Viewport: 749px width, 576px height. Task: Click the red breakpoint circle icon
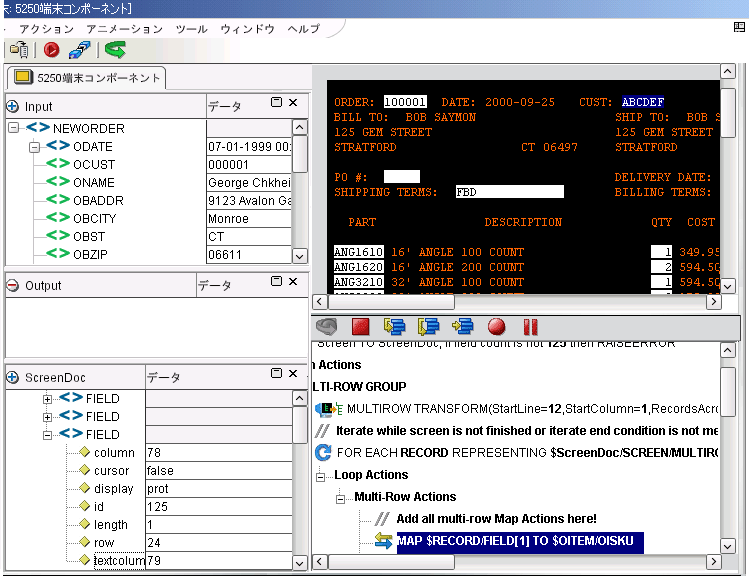pyautogui.click(x=496, y=326)
